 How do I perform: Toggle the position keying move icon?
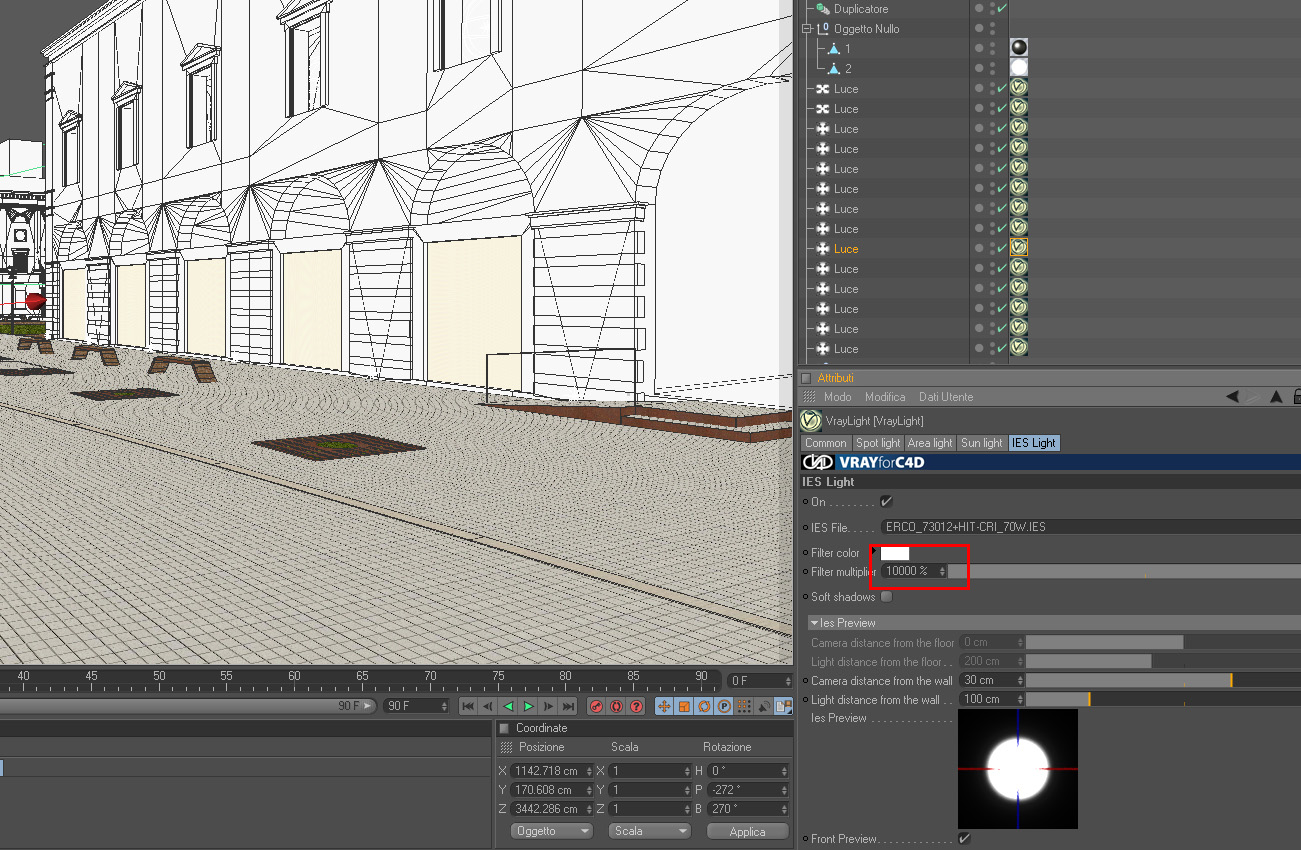point(663,706)
